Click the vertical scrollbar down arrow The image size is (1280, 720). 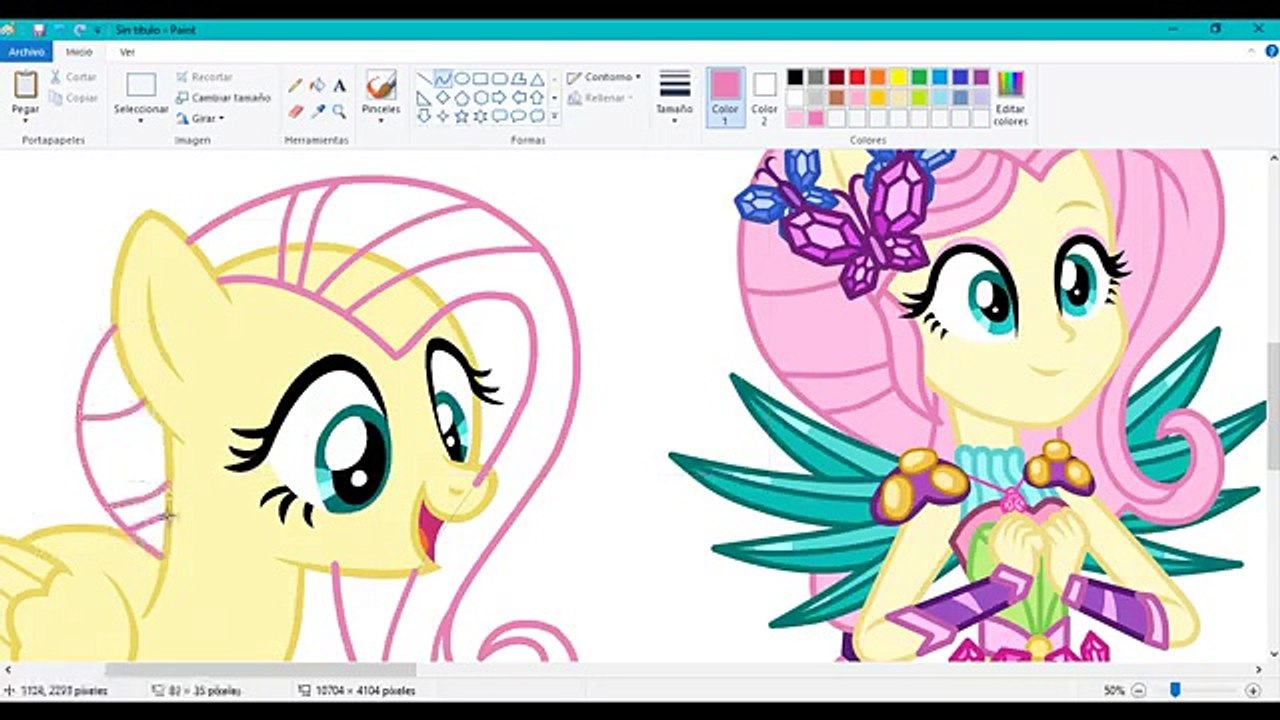(1274, 655)
